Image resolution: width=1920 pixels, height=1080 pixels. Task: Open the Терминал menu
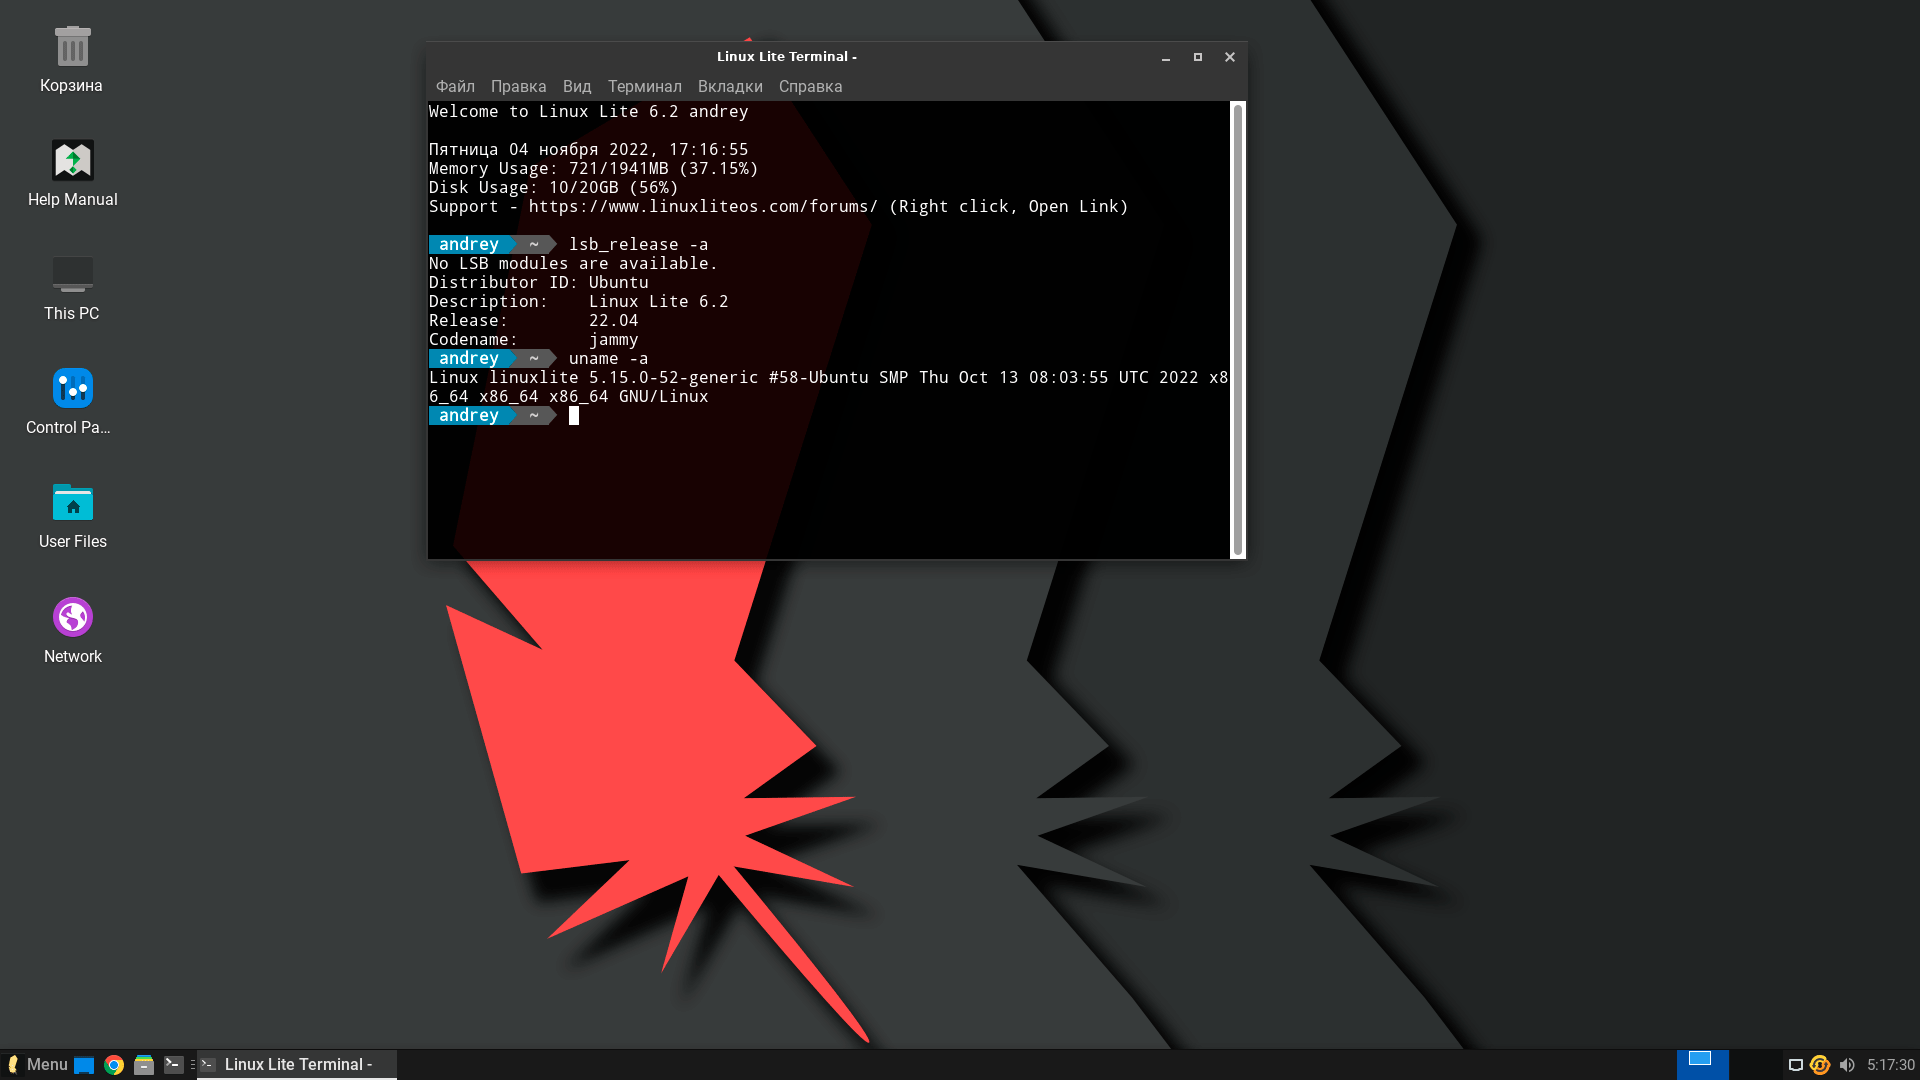pos(644,87)
